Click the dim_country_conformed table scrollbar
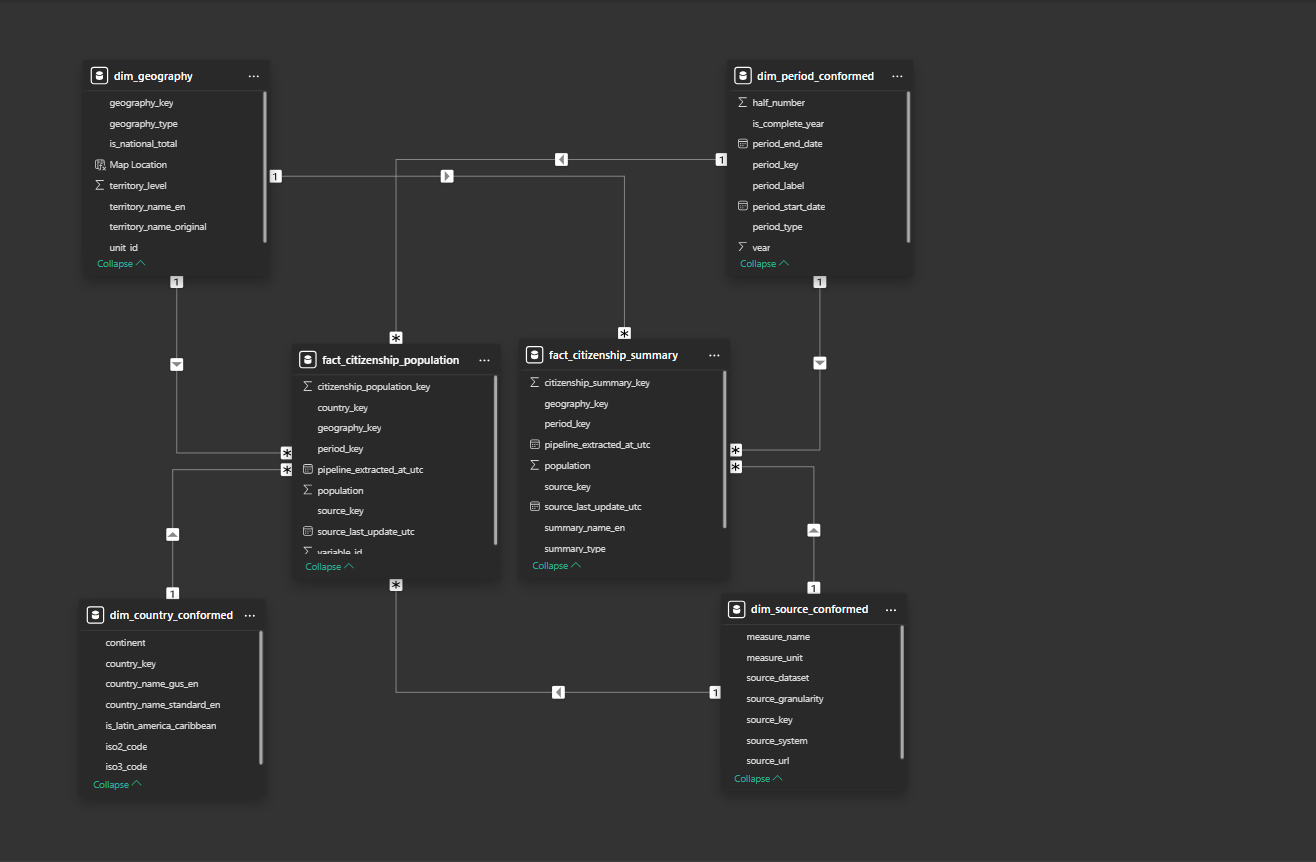 point(261,697)
